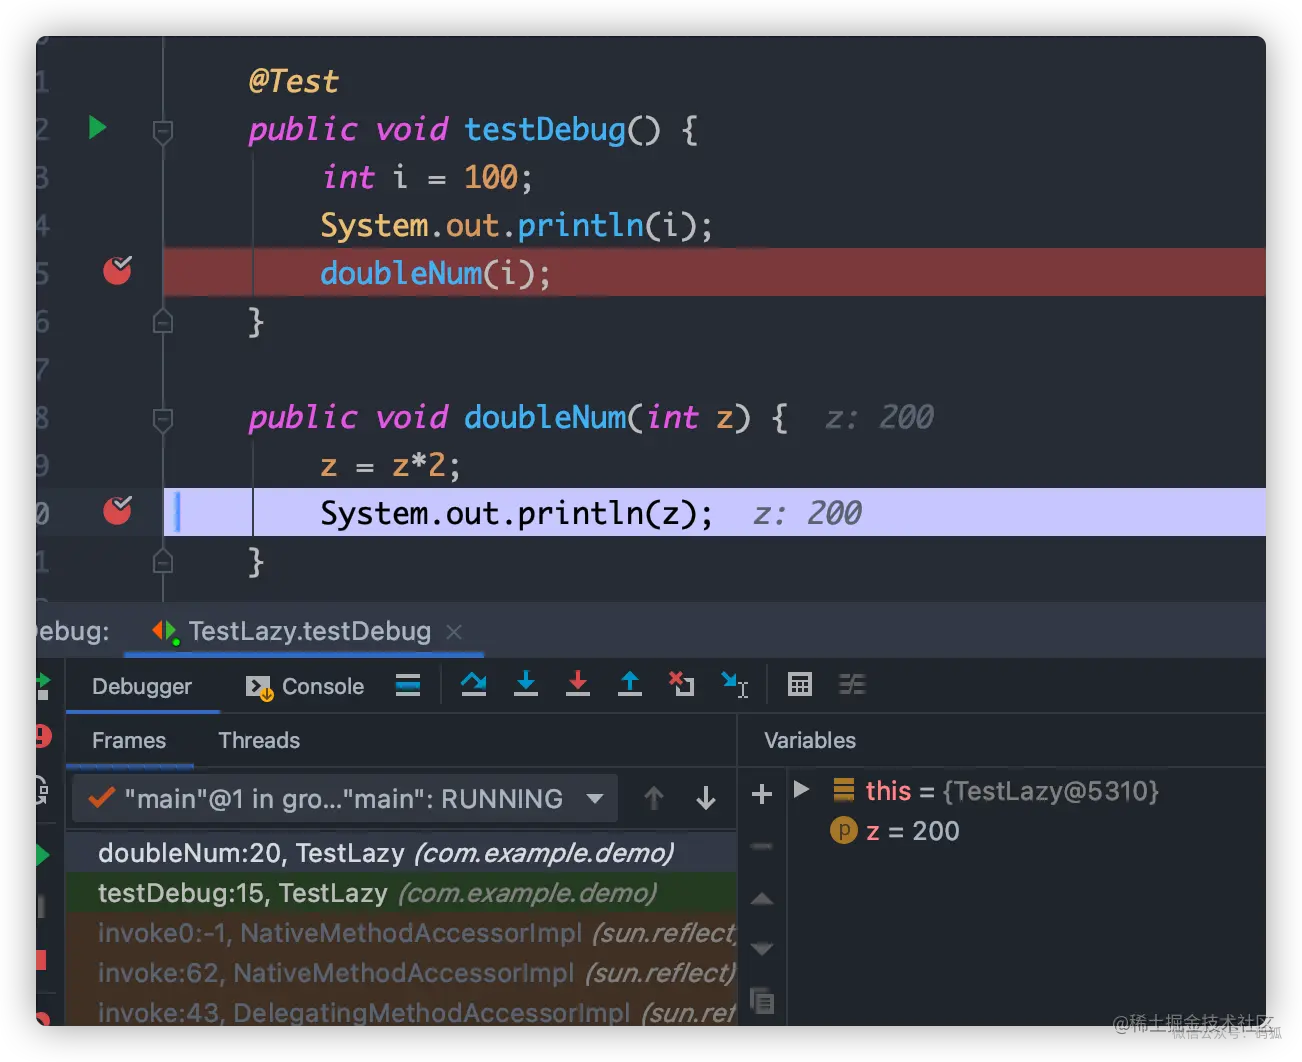Open Evaluate Expression calculator icon
The image size is (1302, 1062).
click(800, 685)
